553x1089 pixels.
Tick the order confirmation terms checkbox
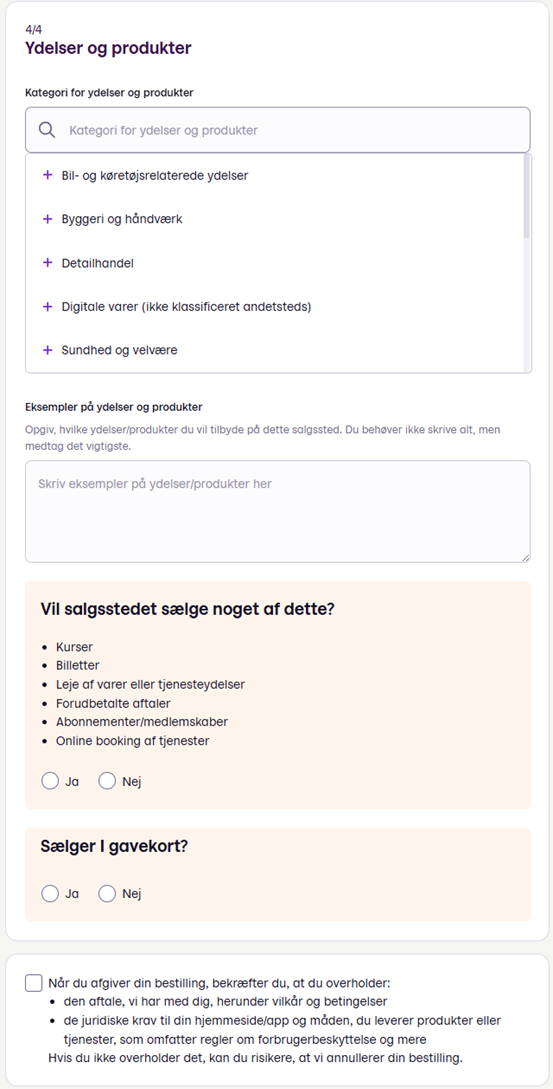coord(33,983)
